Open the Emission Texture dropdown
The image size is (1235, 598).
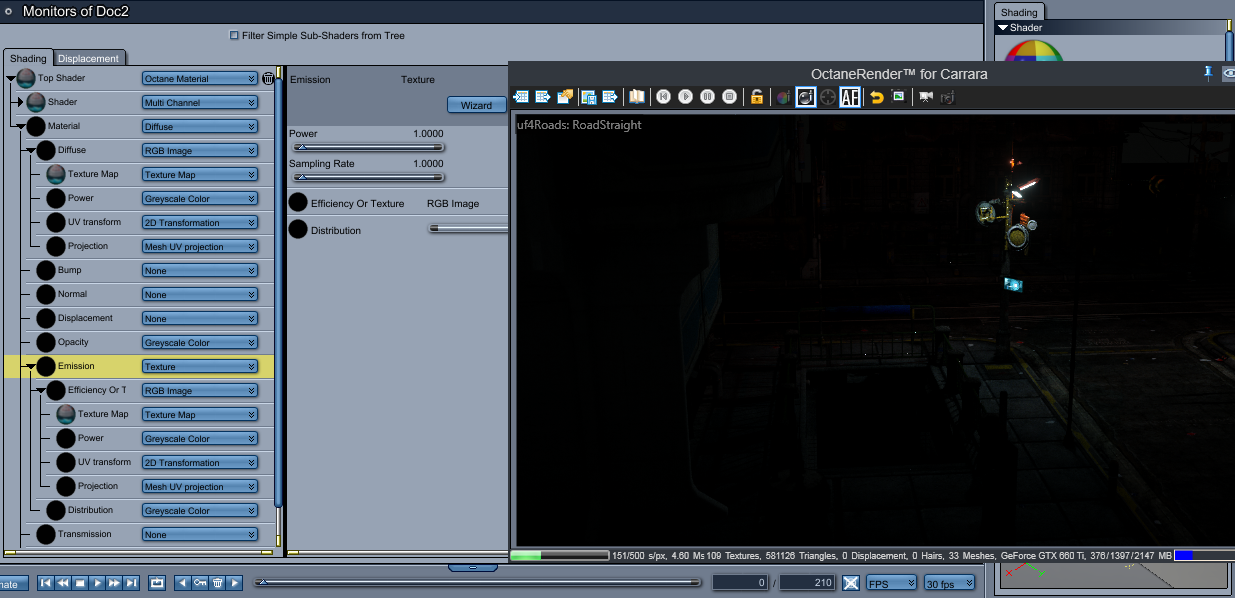pyautogui.click(x=200, y=366)
